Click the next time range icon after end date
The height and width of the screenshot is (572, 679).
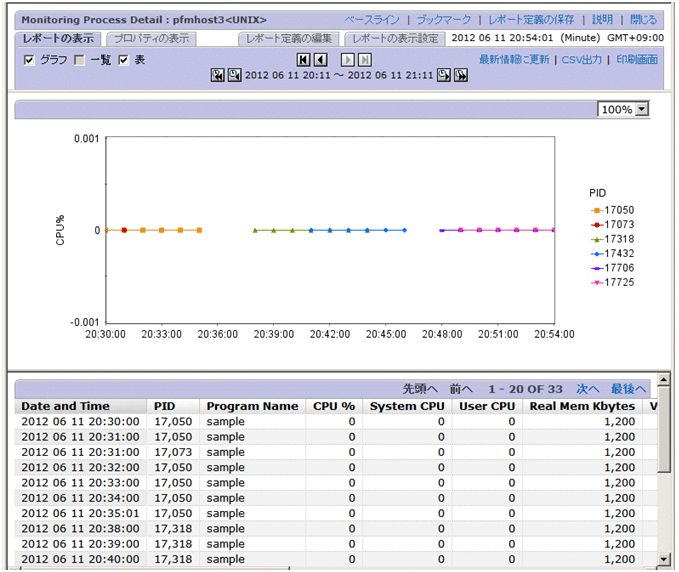[x=444, y=76]
